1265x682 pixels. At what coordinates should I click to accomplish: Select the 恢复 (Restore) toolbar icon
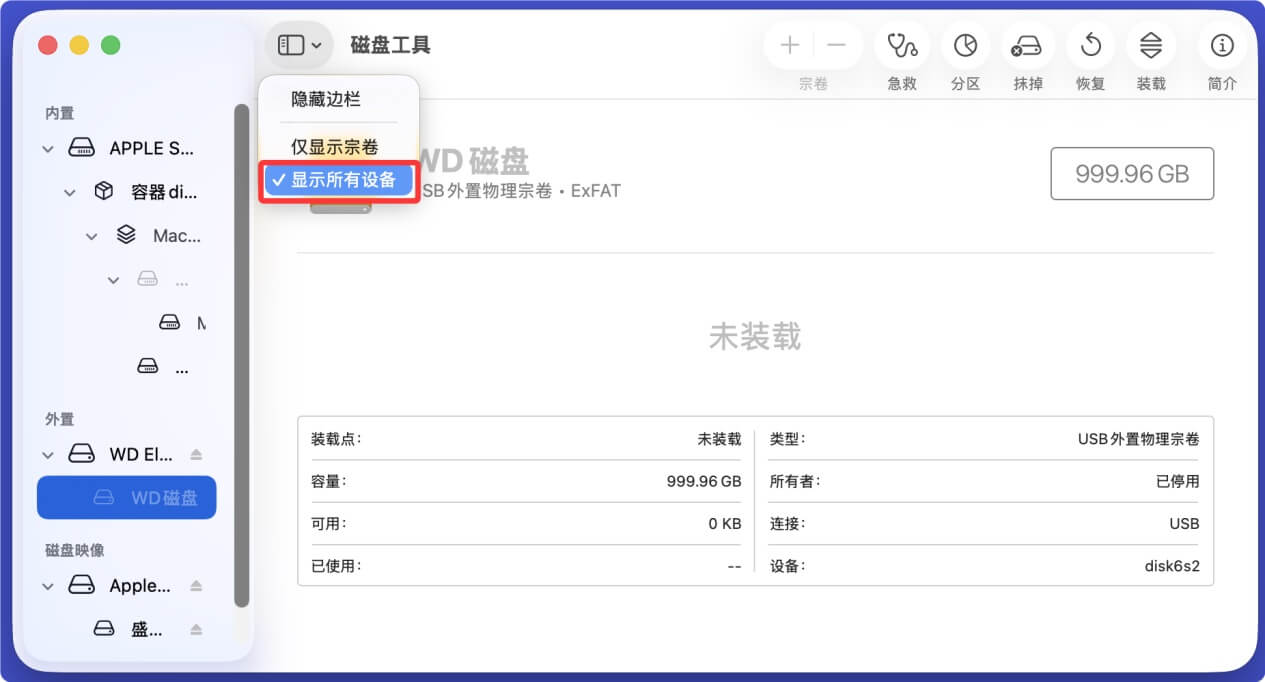click(x=1089, y=45)
